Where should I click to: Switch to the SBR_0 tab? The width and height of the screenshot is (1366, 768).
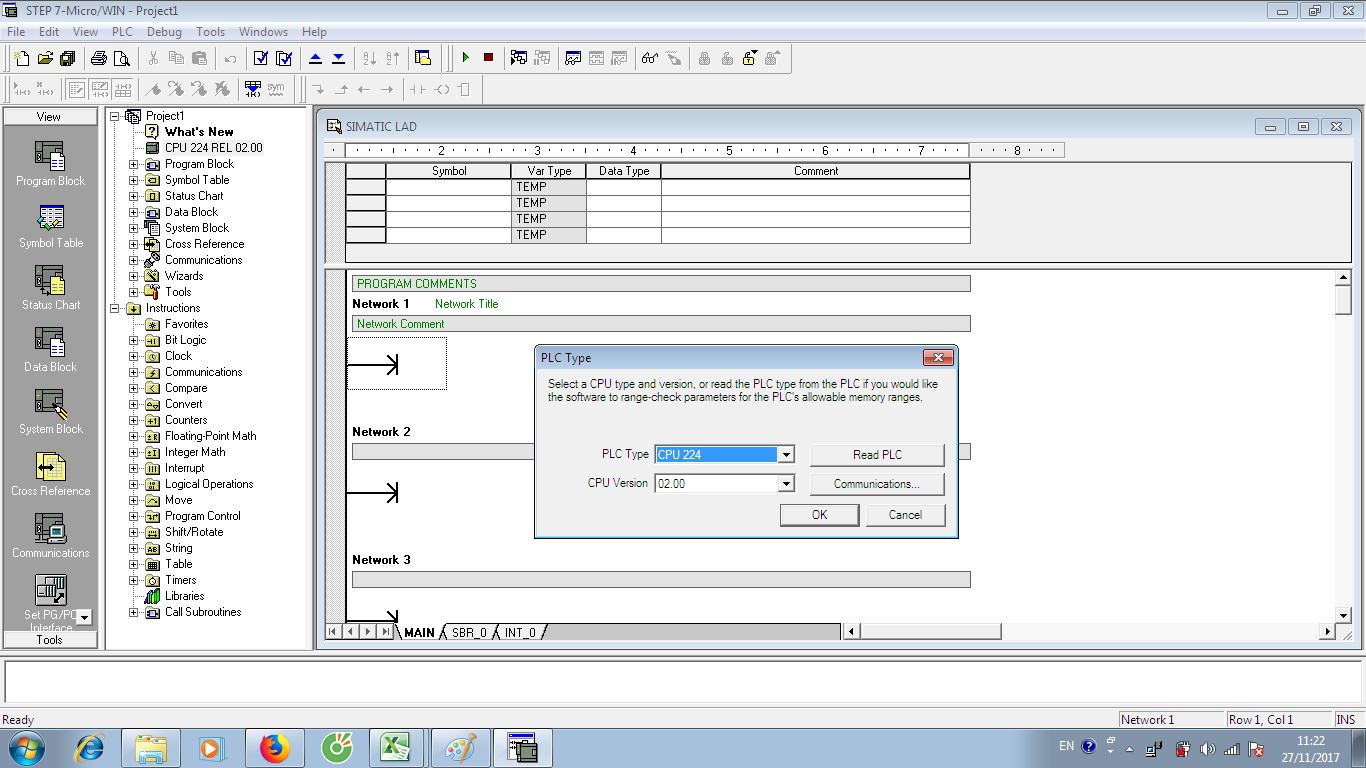[x=469, y=633]
